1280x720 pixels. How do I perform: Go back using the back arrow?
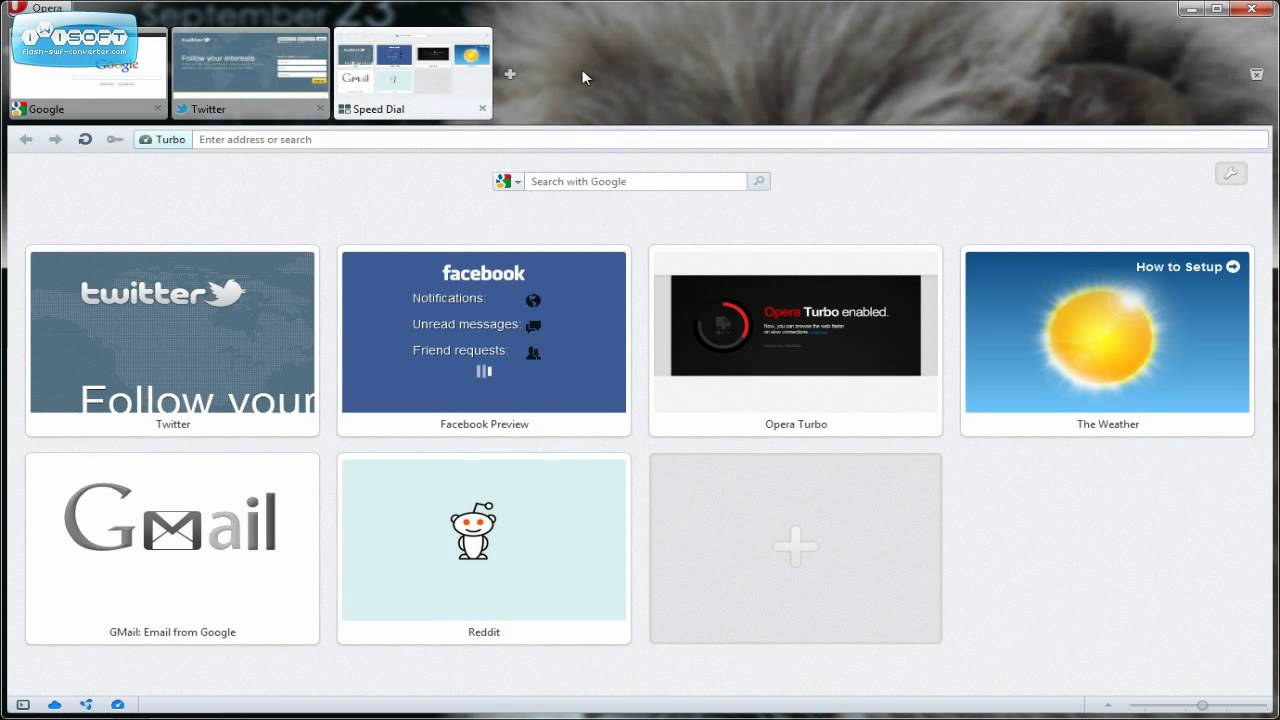(x=26, y=139)
